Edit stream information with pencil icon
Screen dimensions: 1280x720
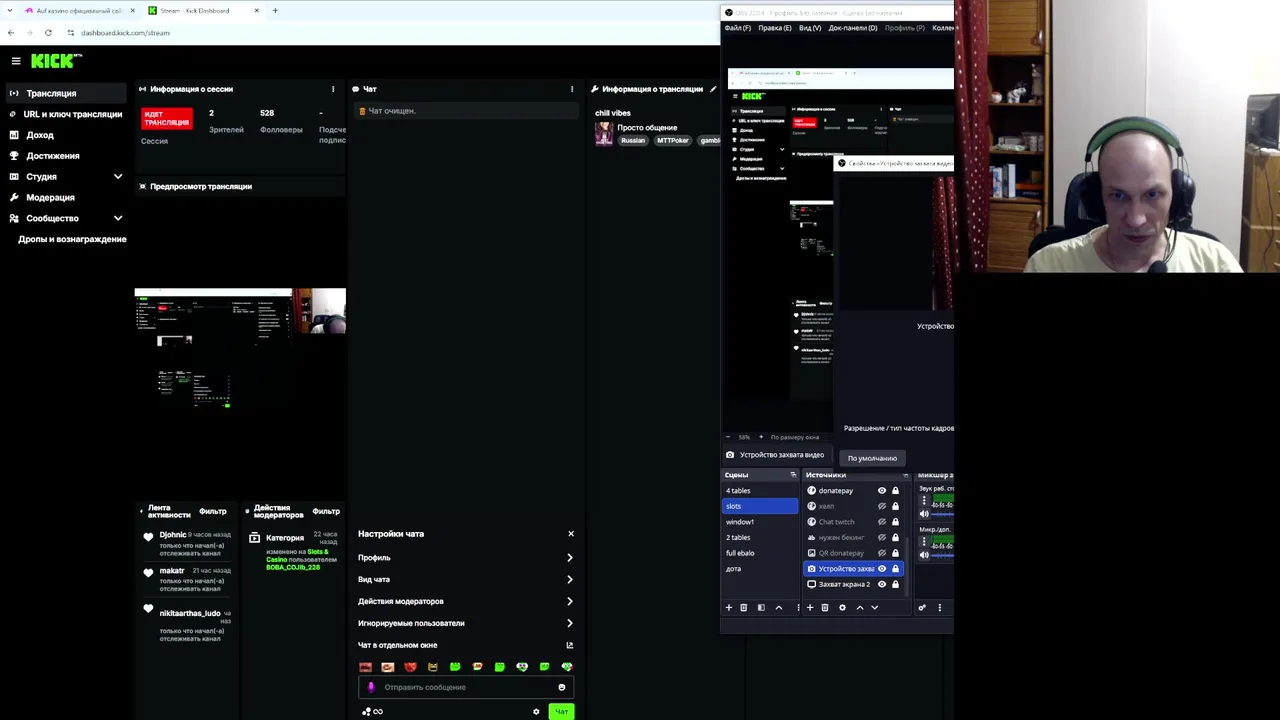click(712, 89)
